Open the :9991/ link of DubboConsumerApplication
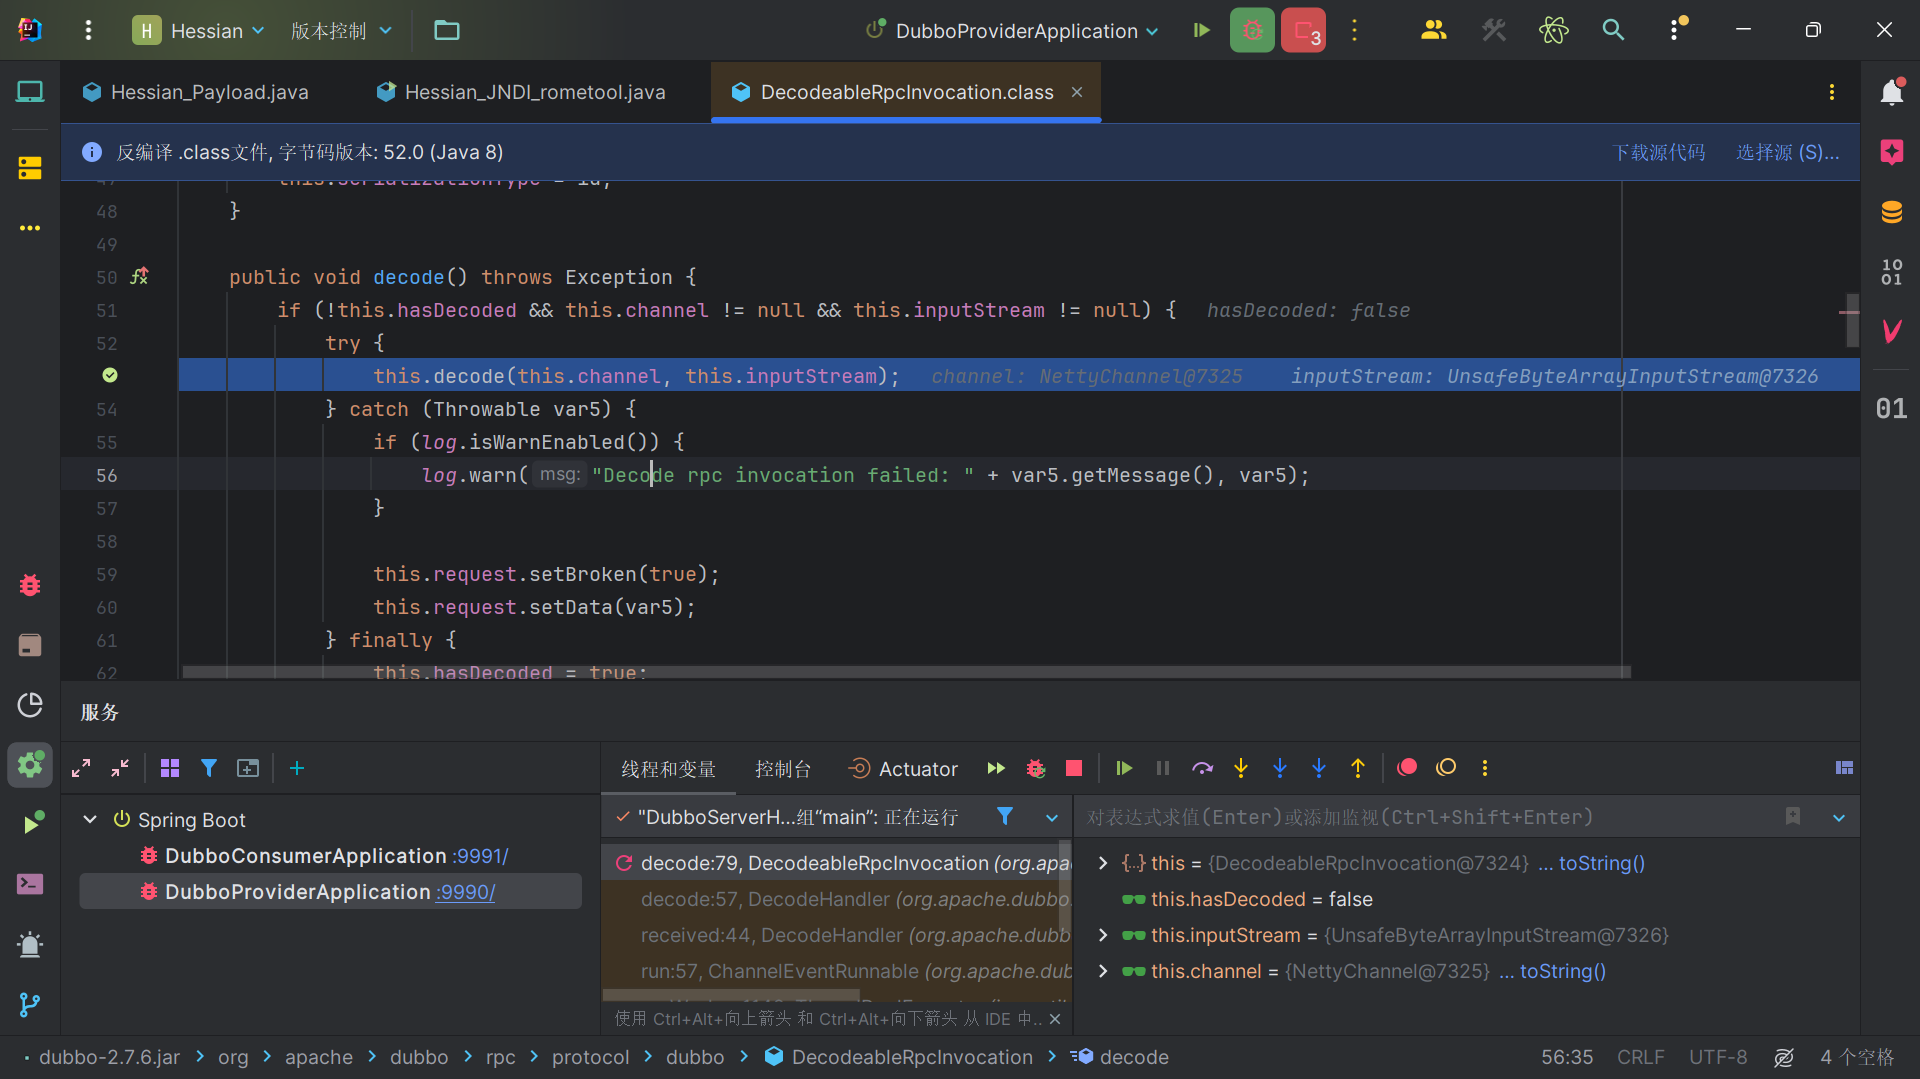This screenshot has height=1079, width=1920. click(480, 856)
